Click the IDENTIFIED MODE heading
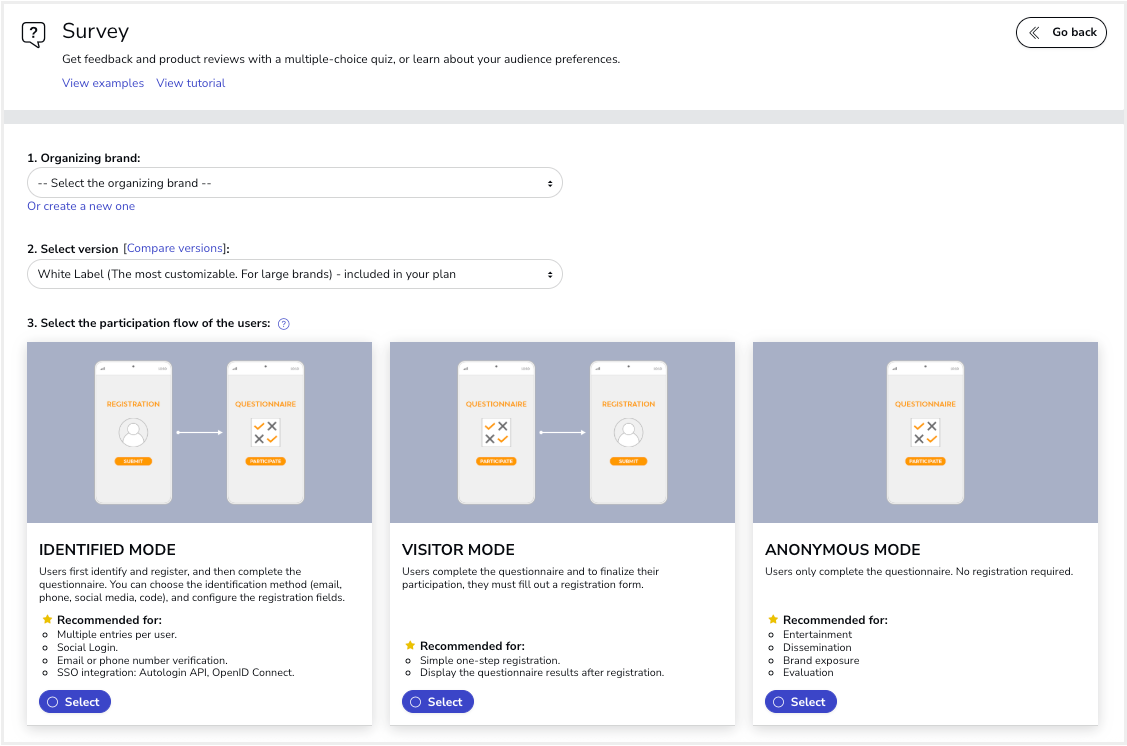 click(107, 550)
